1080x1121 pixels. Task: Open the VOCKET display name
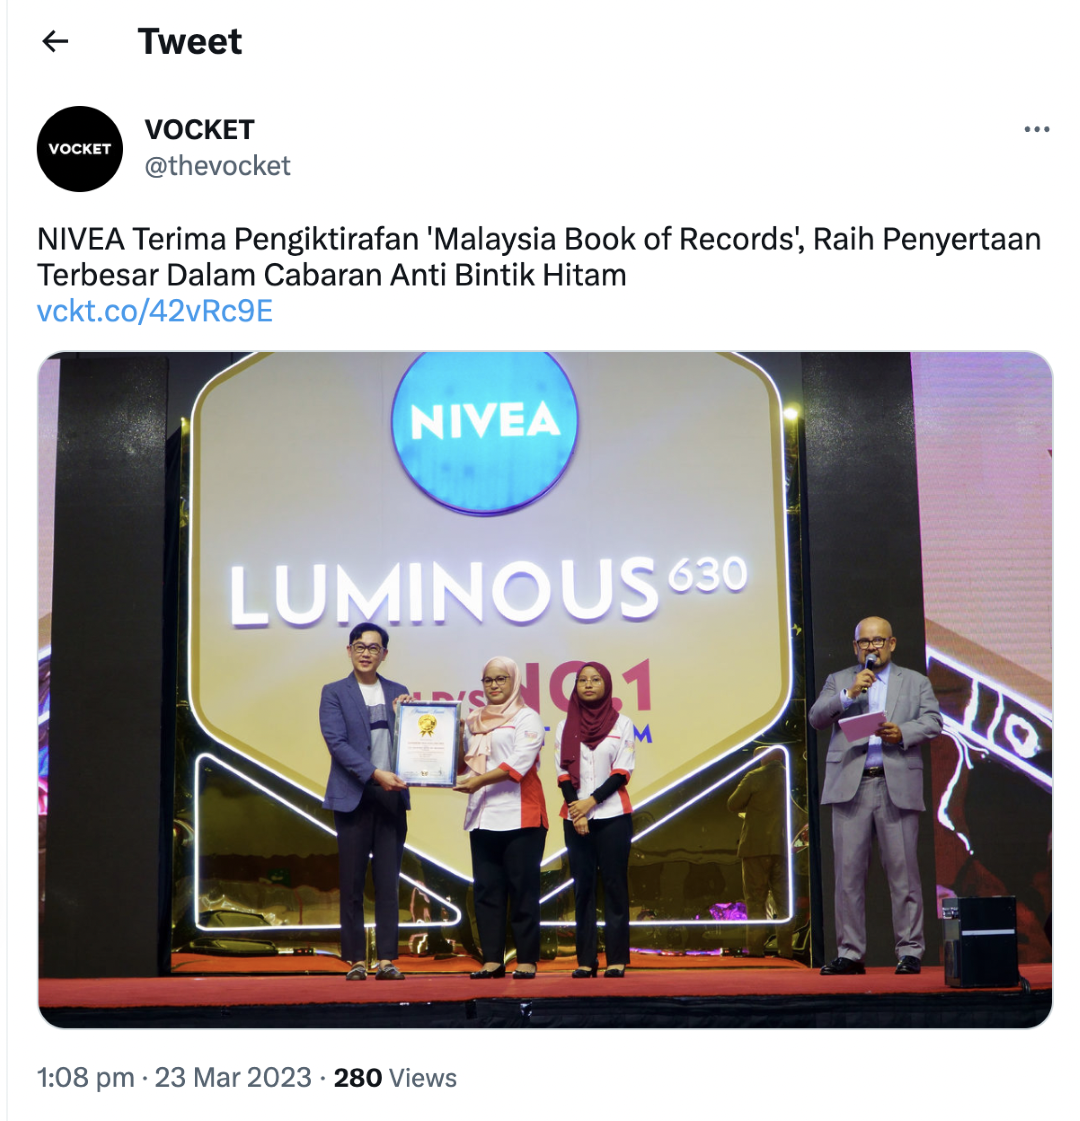click(199, 129)
